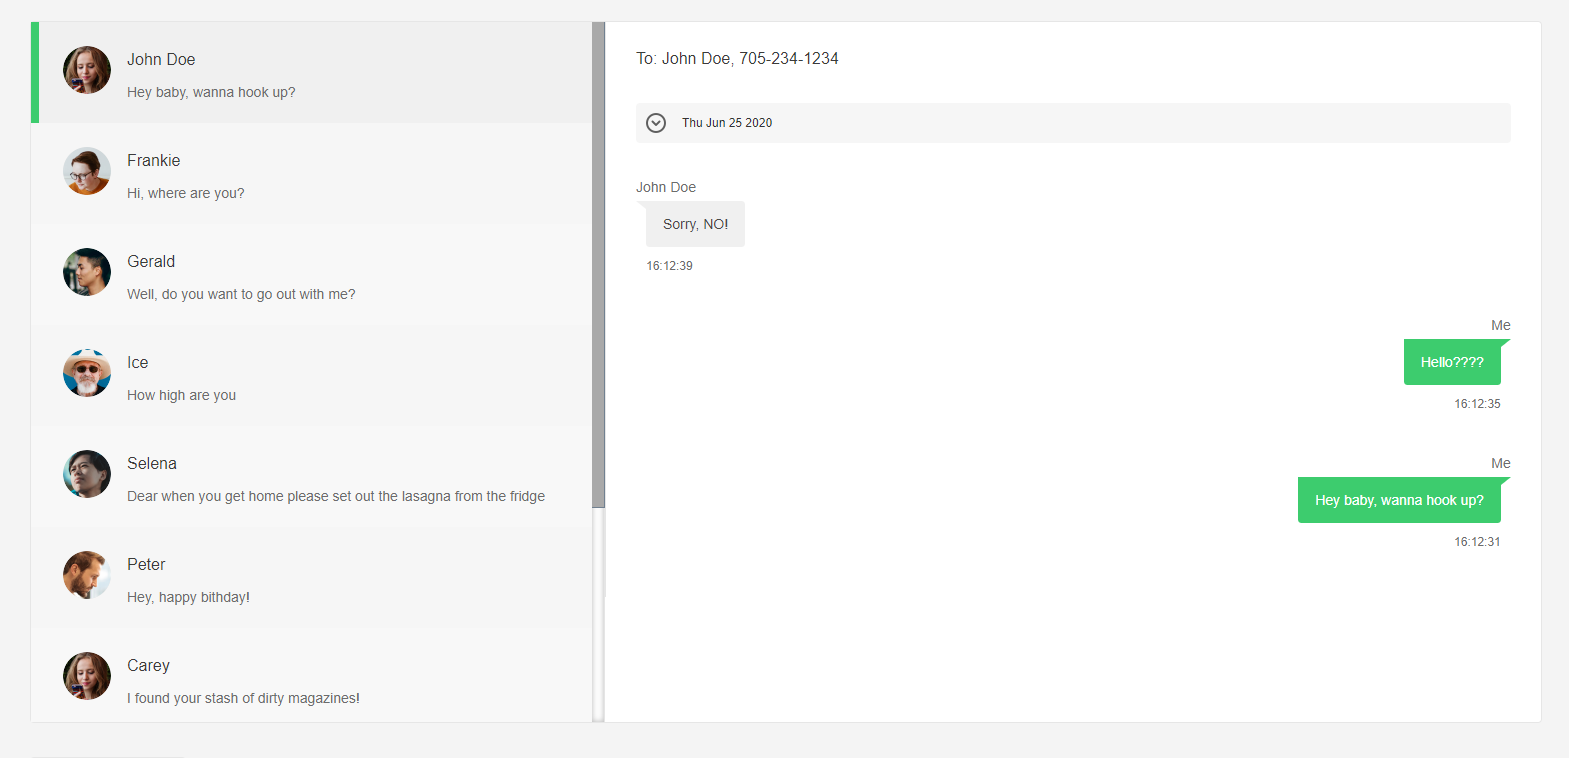Click the Thu Jun 25 2020 date bar

[1072, 123]
